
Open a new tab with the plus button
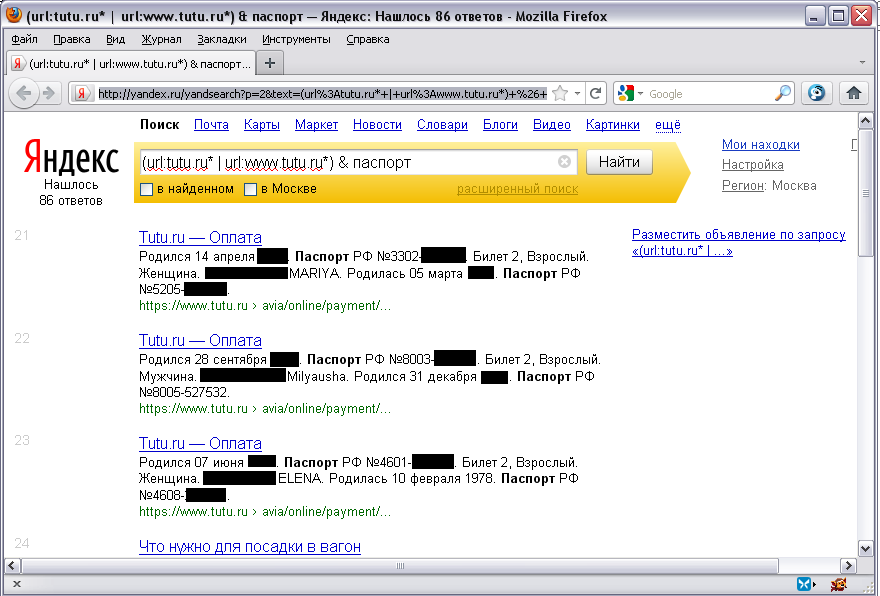(270, 63)
